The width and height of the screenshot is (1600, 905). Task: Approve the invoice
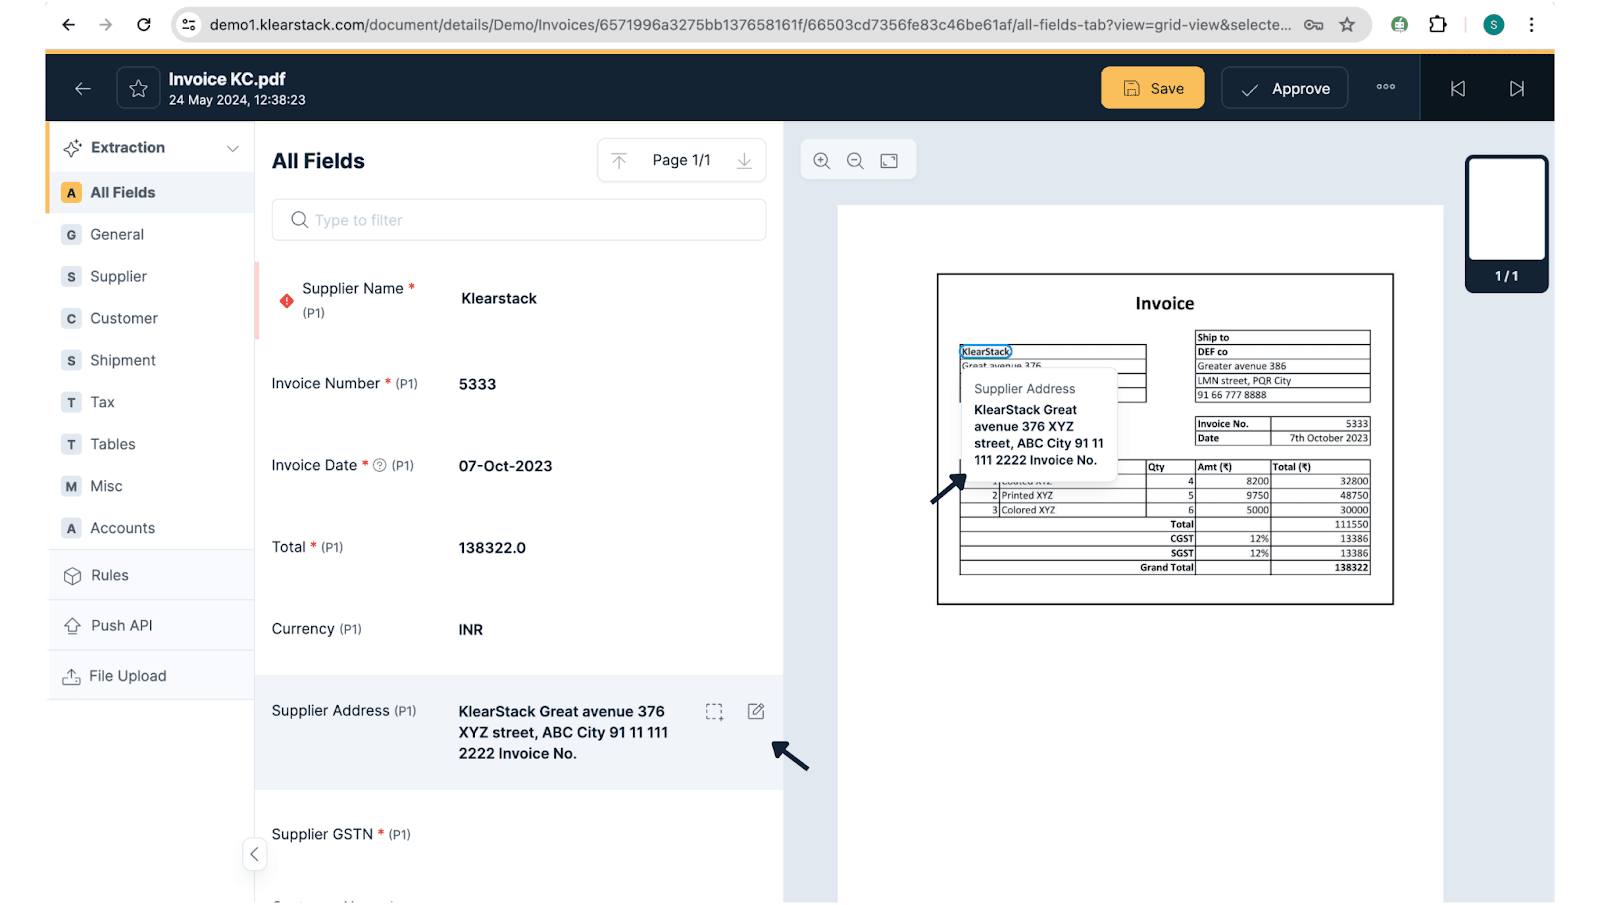pos(1284,88)
